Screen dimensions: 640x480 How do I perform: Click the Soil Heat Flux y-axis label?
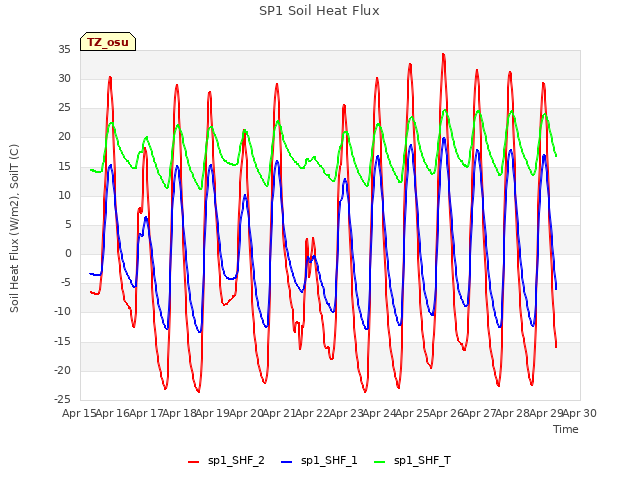click(x=14, y=228)
